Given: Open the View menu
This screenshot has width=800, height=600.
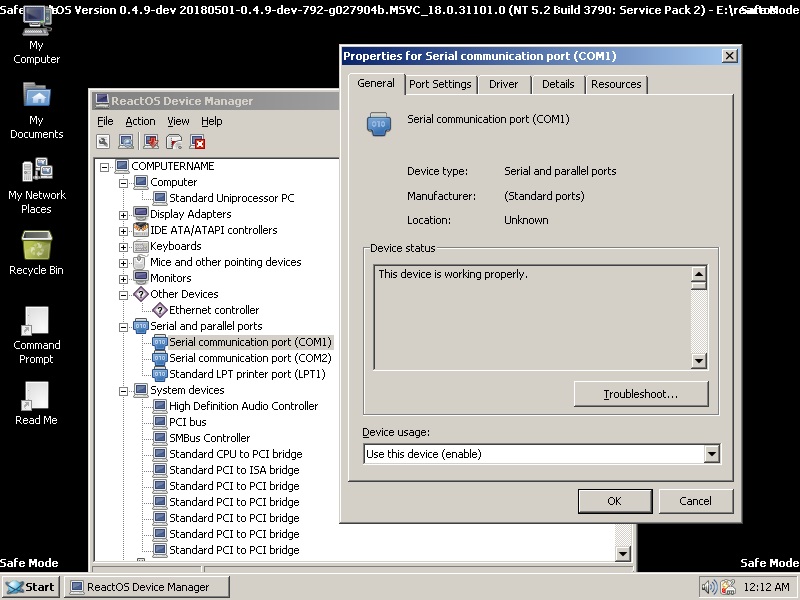Looking at the screenshot, I should [178, 121].
